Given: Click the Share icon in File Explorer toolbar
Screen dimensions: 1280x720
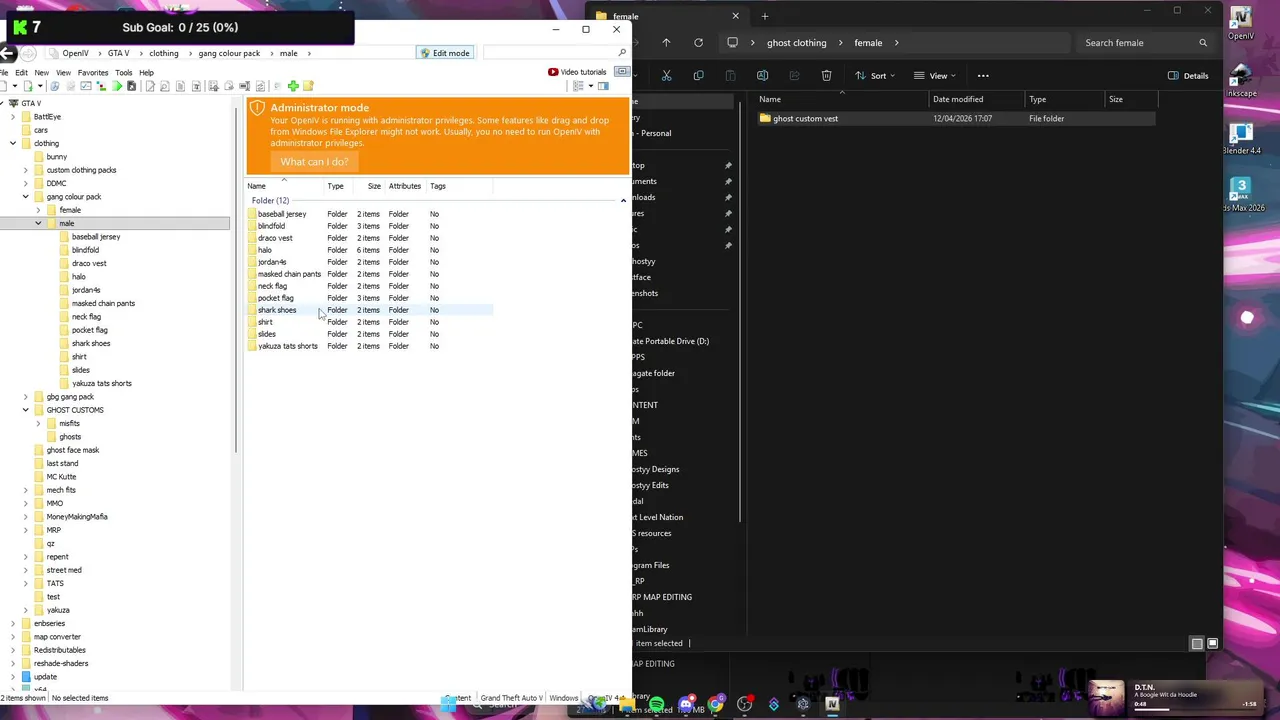Looking at the screenshot, I should click(794, 76).
